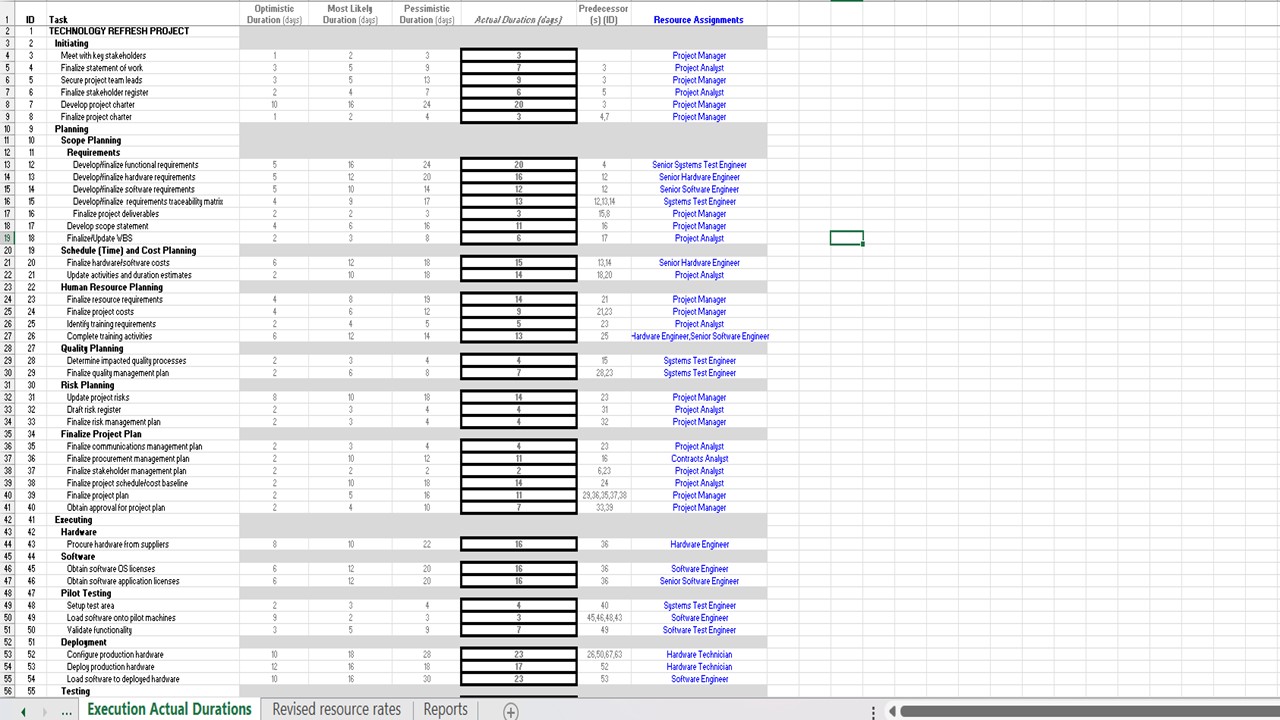Select the Pilot Testing heading cell

(x=86, y=593)
